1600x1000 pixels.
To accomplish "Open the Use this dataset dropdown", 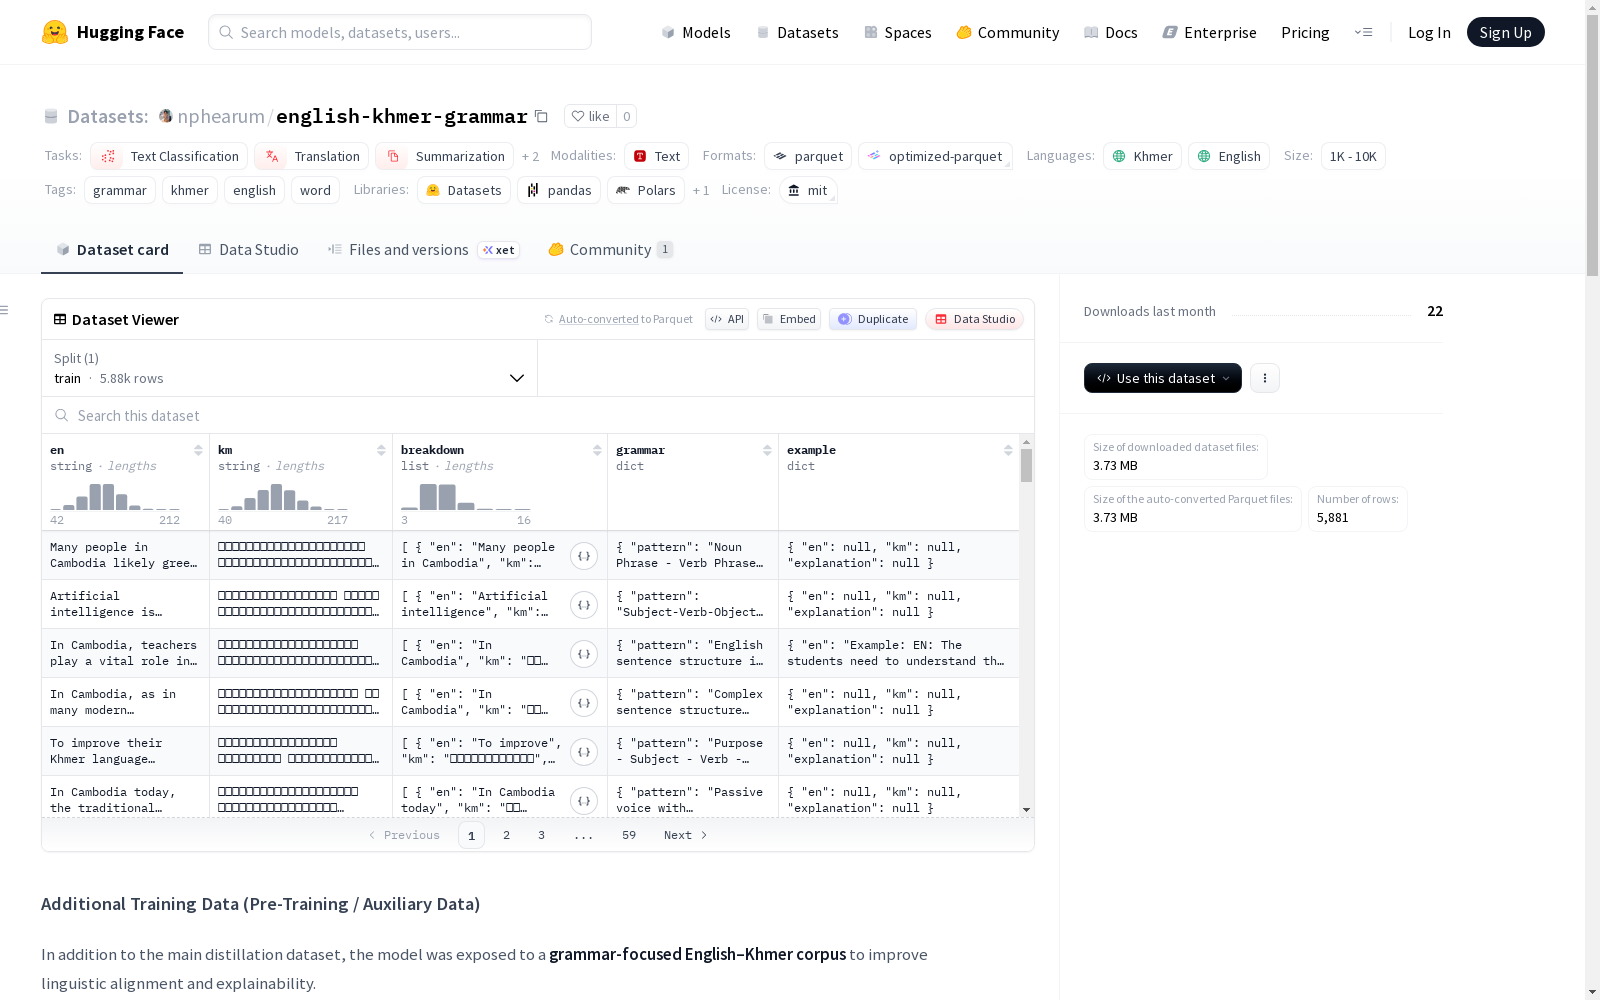I will (x=1163, y=378).
